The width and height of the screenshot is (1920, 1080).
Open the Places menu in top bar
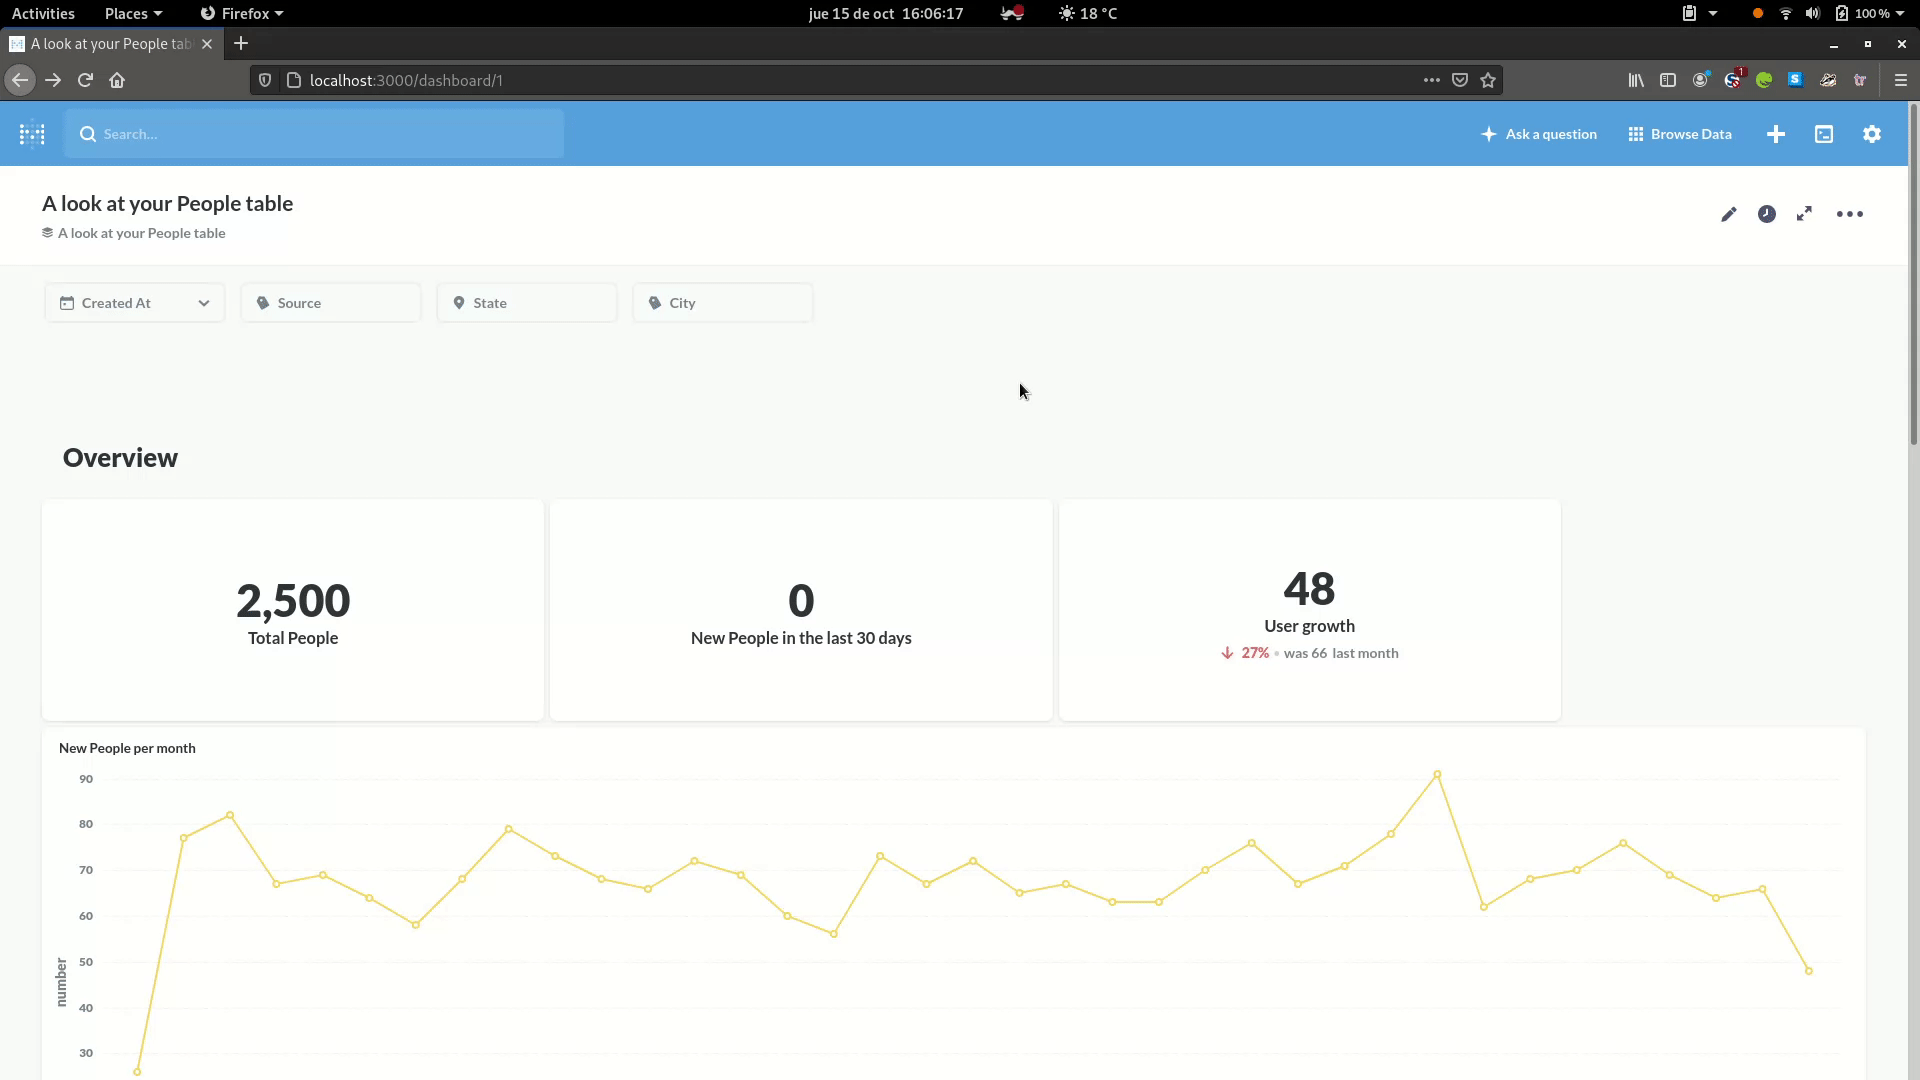(x=132, y=13)
